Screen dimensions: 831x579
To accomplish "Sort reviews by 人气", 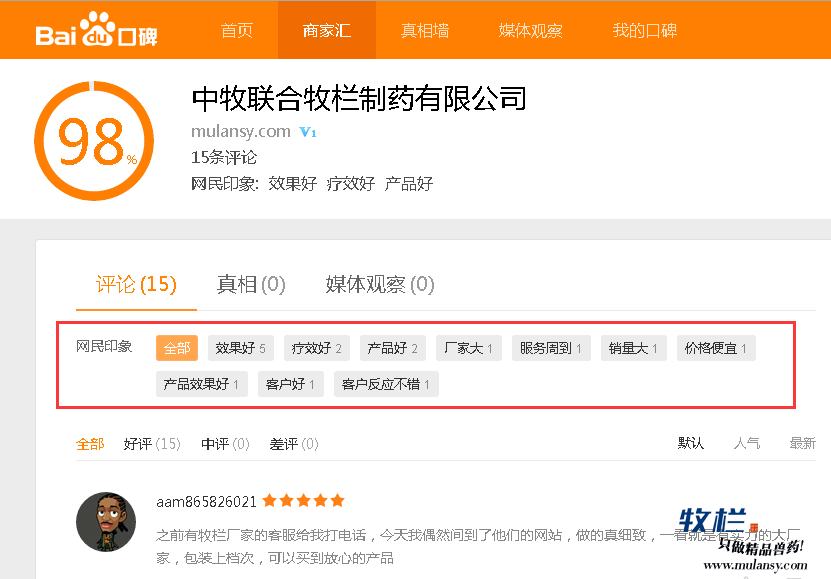I will (747, 443).
